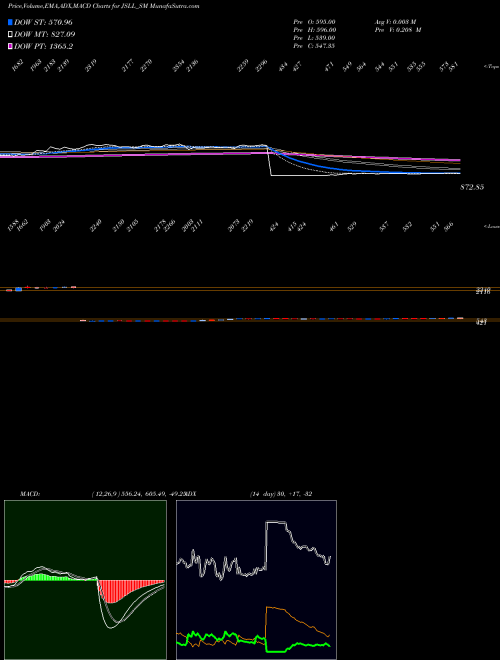Click the blue DOW ST legend swatch
Viewport: 500px width, 660px height.
click(11, 22)
